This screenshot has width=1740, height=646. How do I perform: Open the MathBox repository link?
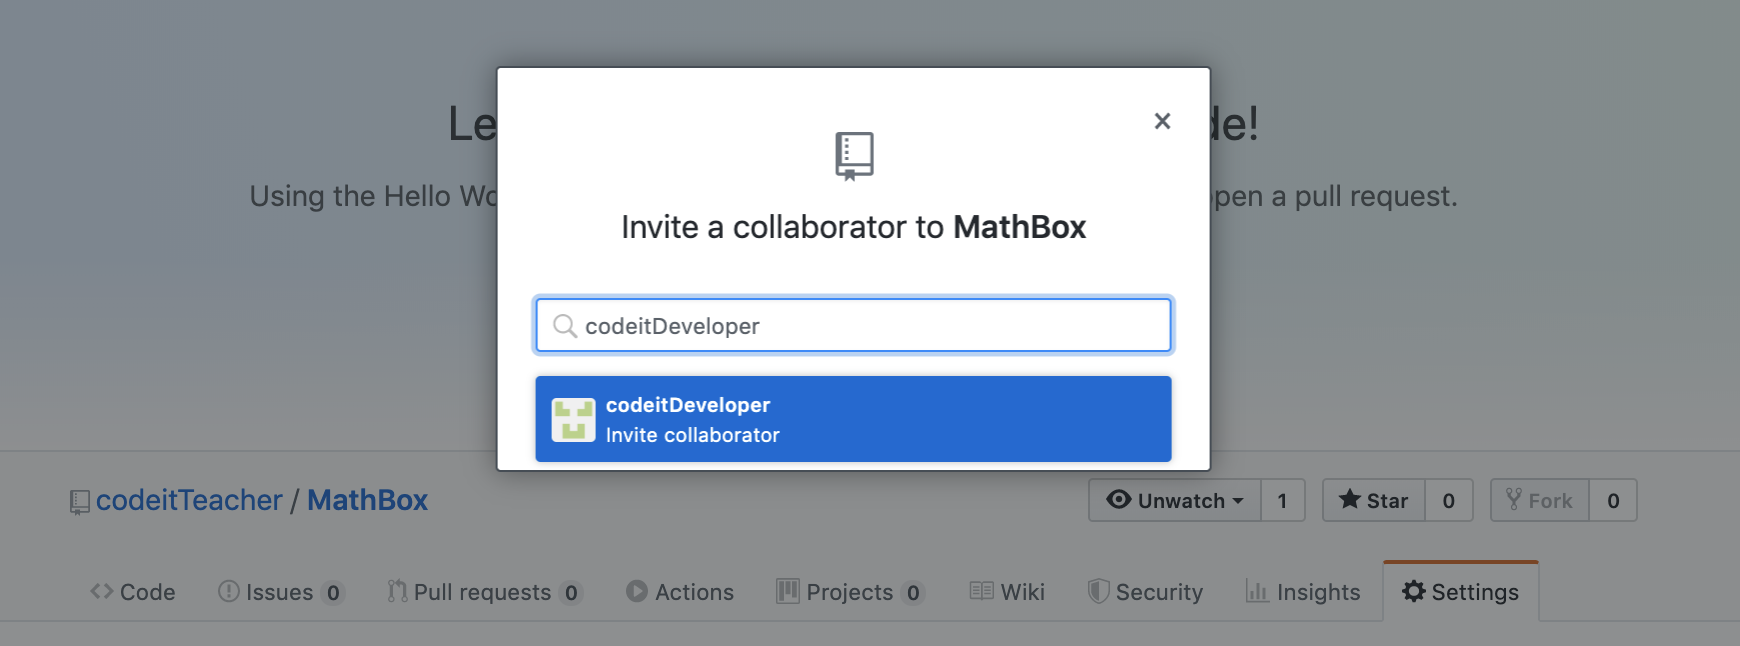[x=367, y=500]
